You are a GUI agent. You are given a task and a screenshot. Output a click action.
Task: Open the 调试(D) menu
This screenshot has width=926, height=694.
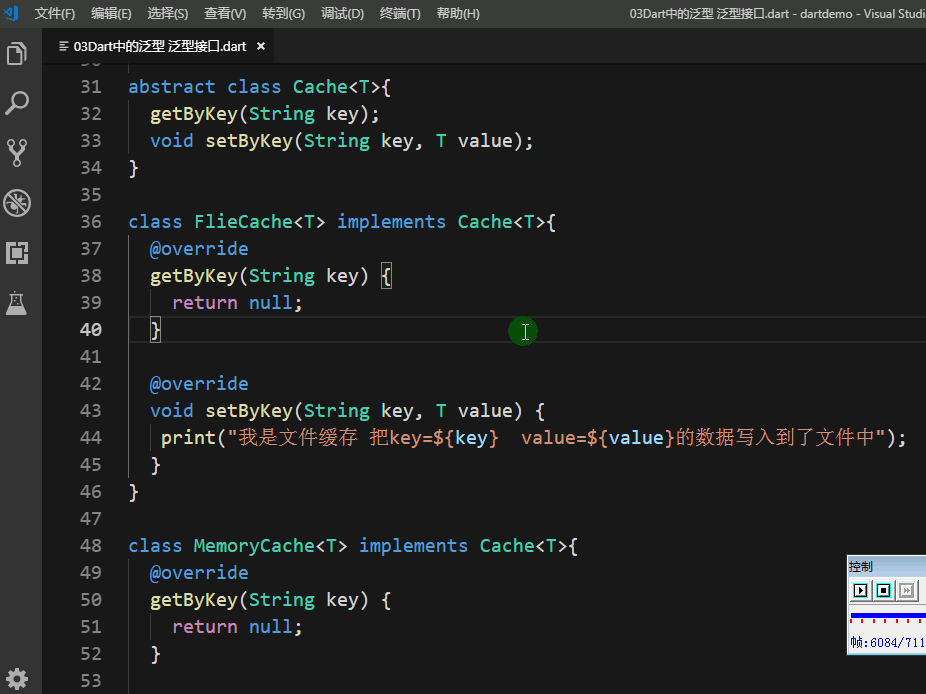[x=343, y=13]
